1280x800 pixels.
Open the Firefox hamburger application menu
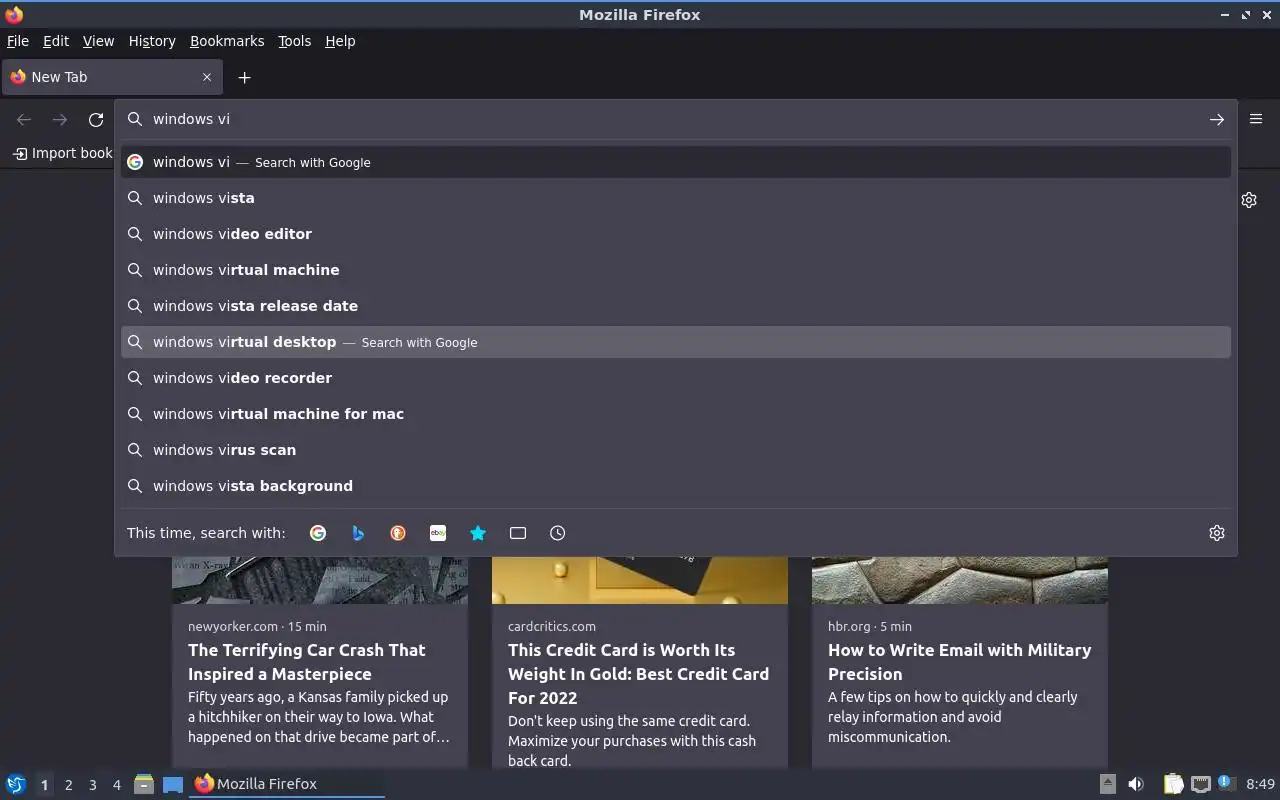pos(1256,119)
